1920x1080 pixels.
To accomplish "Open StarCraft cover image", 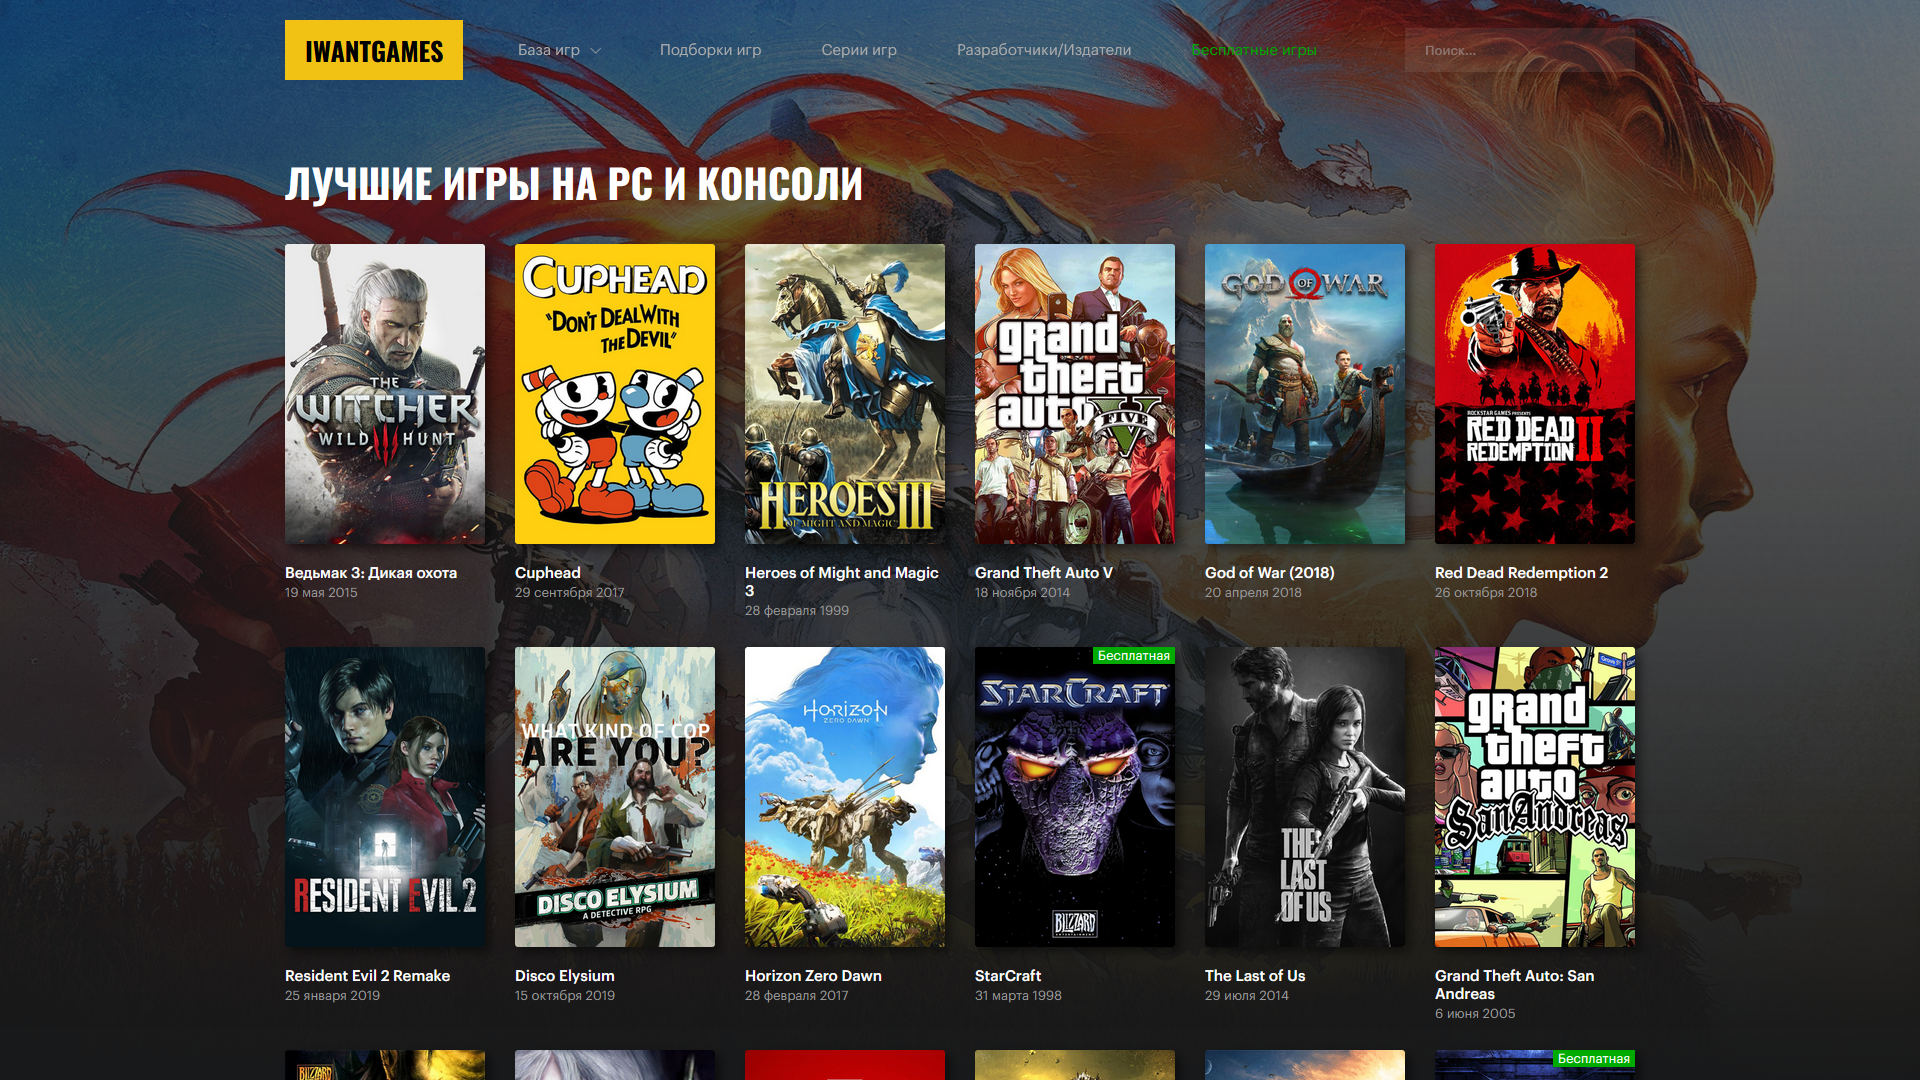I will [x=1075, y=797].
